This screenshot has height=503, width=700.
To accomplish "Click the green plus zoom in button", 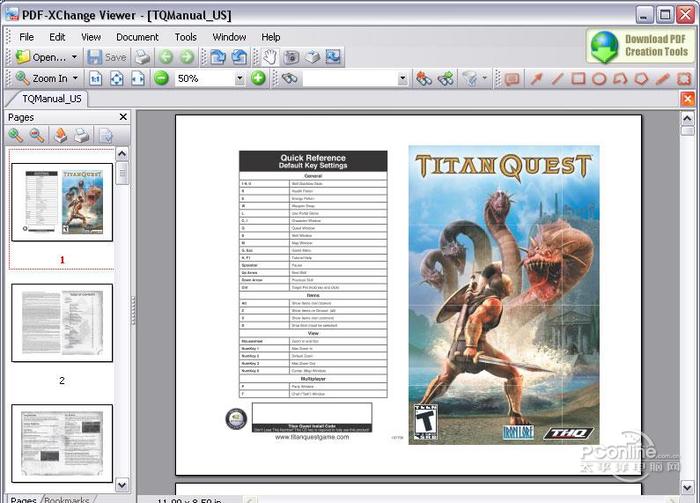I will click(258, 79).
